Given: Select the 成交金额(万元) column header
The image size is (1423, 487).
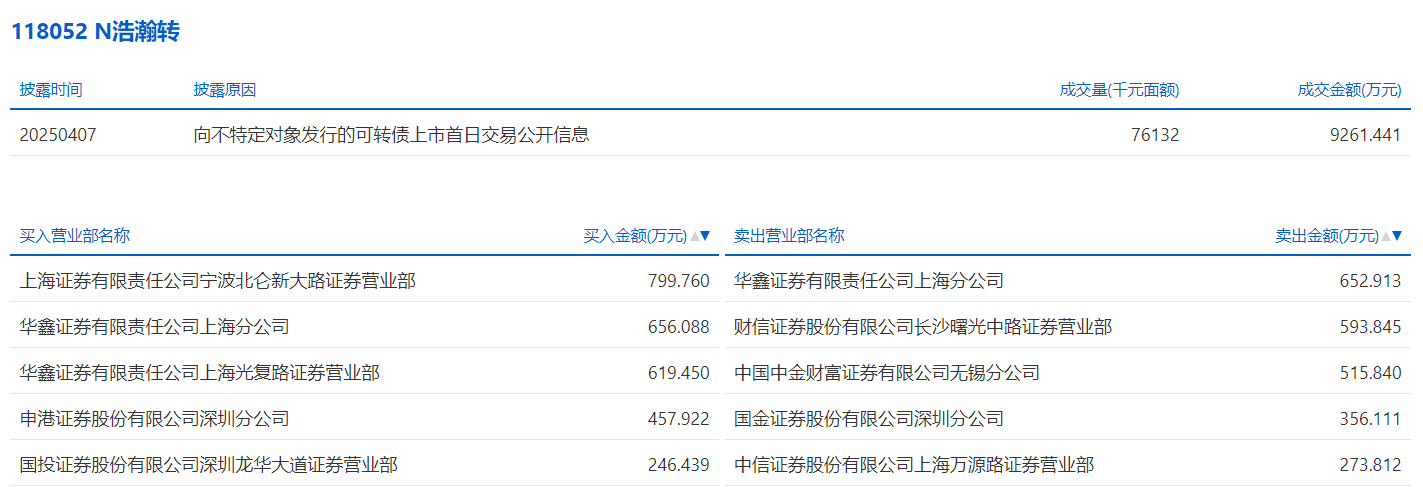Looking at the screenshot, I should [x=1349, y=90].
